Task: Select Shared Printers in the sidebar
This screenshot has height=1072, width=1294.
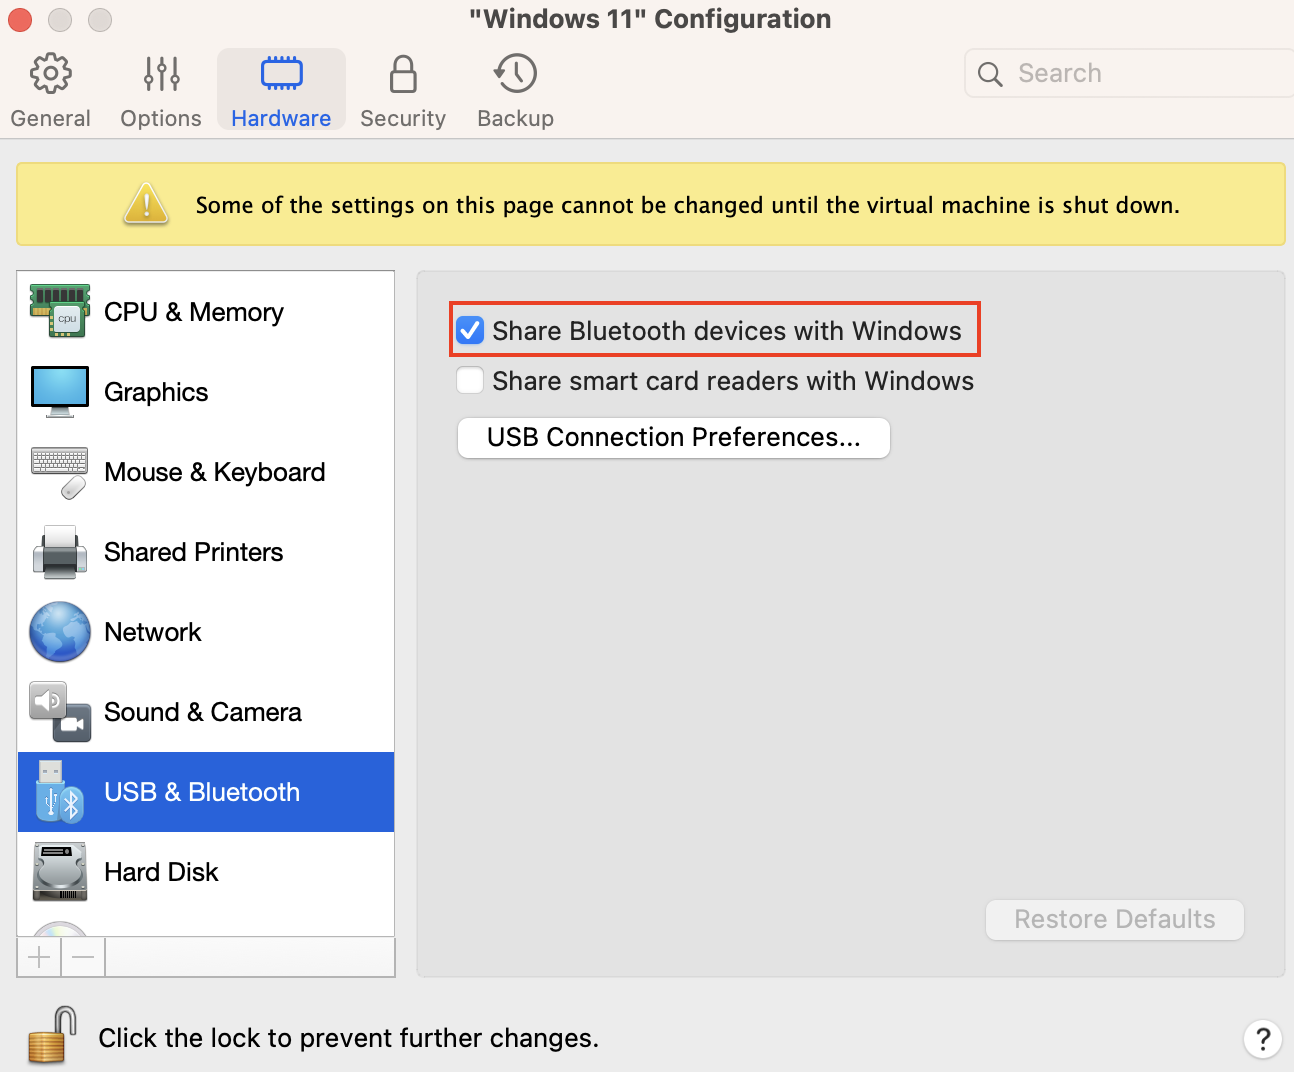Action: pyautogui.click(x=206, y=552)
